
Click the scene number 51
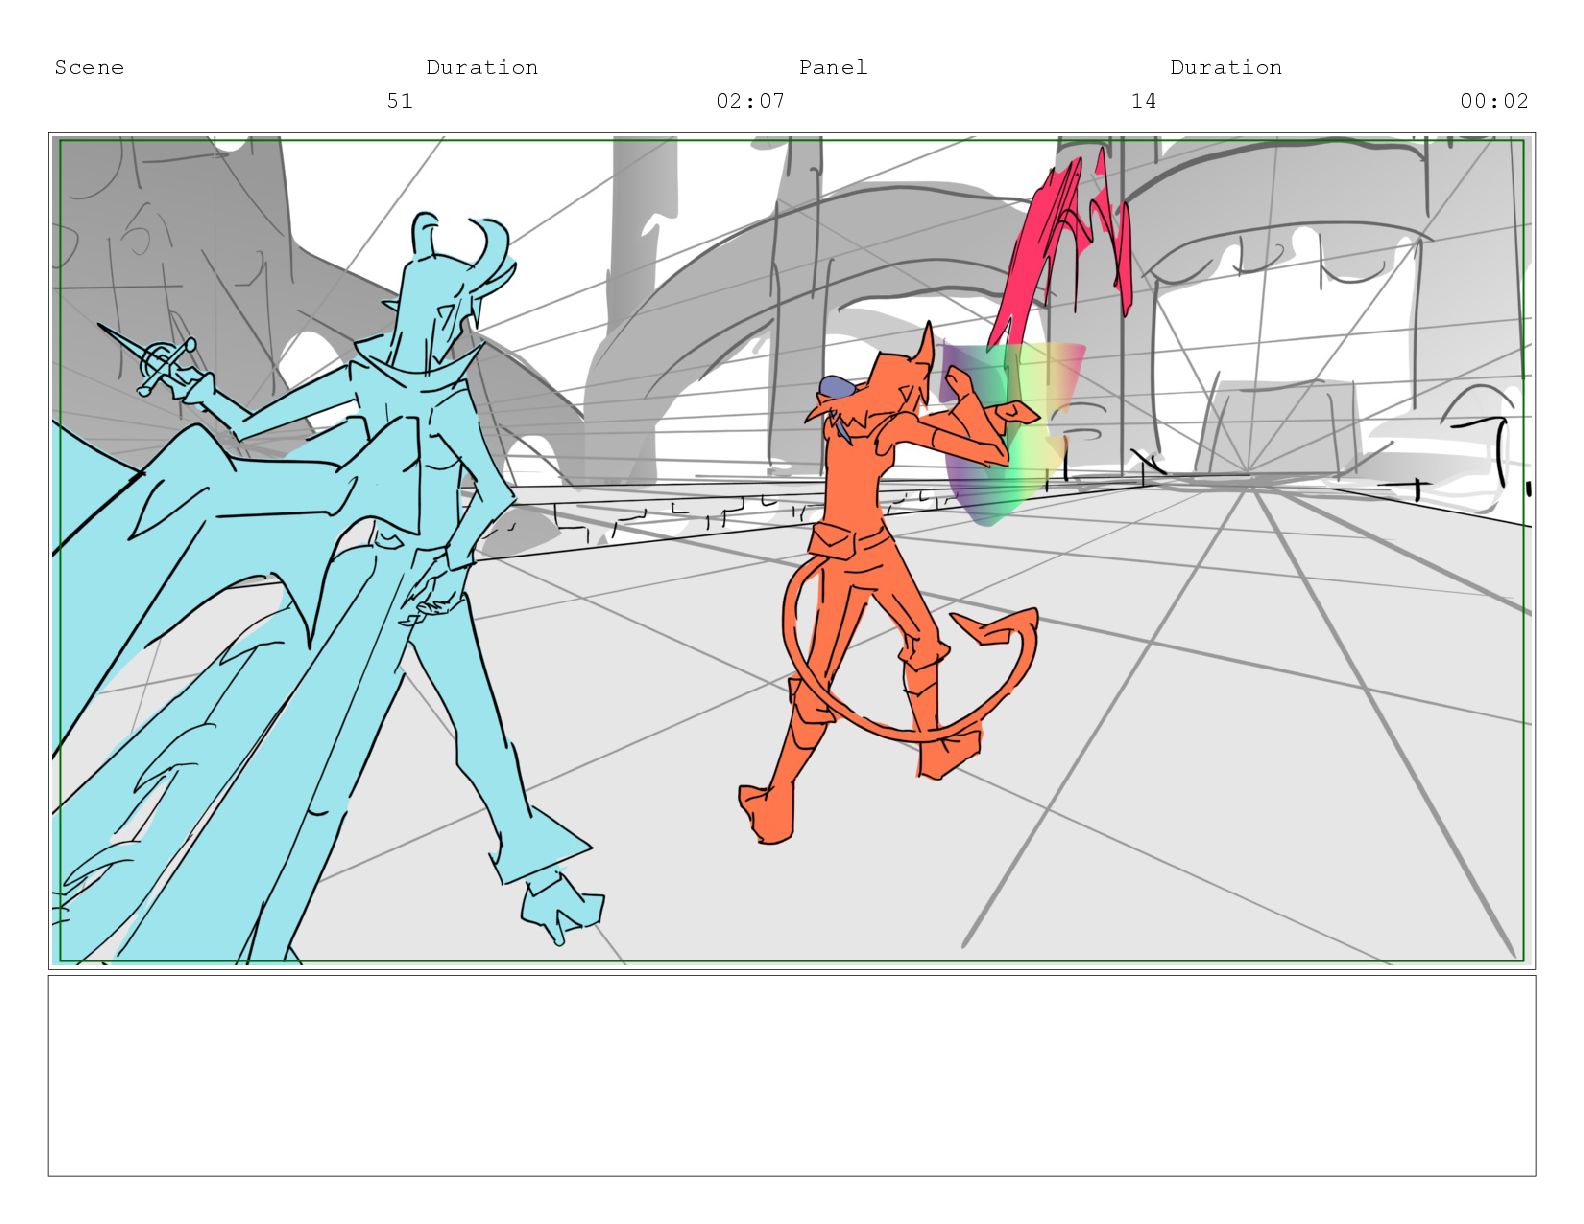tap(400, 100)
